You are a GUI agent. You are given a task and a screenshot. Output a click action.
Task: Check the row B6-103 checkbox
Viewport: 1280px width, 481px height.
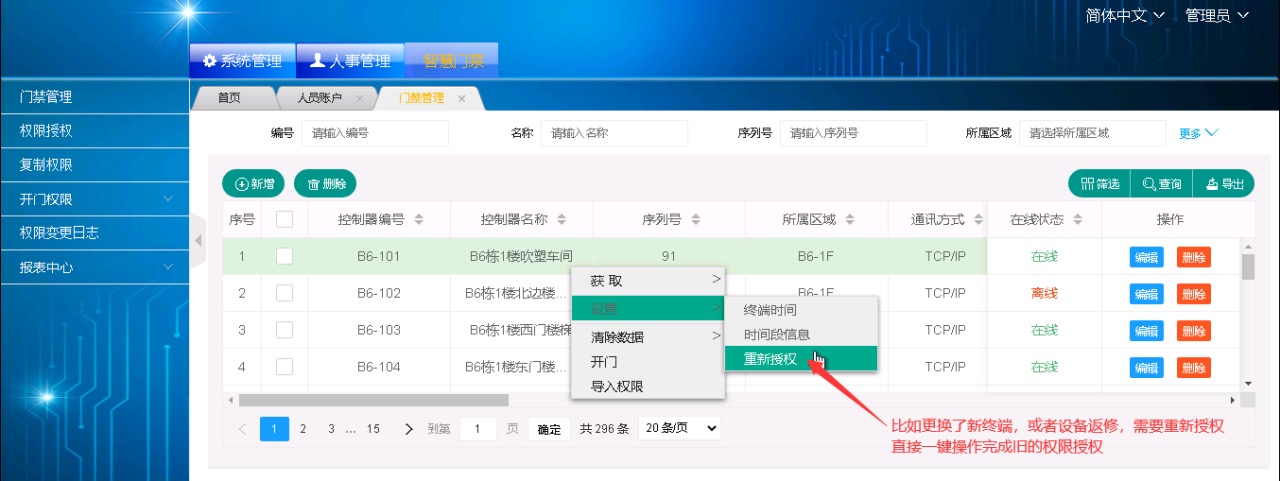pos(284,330)
